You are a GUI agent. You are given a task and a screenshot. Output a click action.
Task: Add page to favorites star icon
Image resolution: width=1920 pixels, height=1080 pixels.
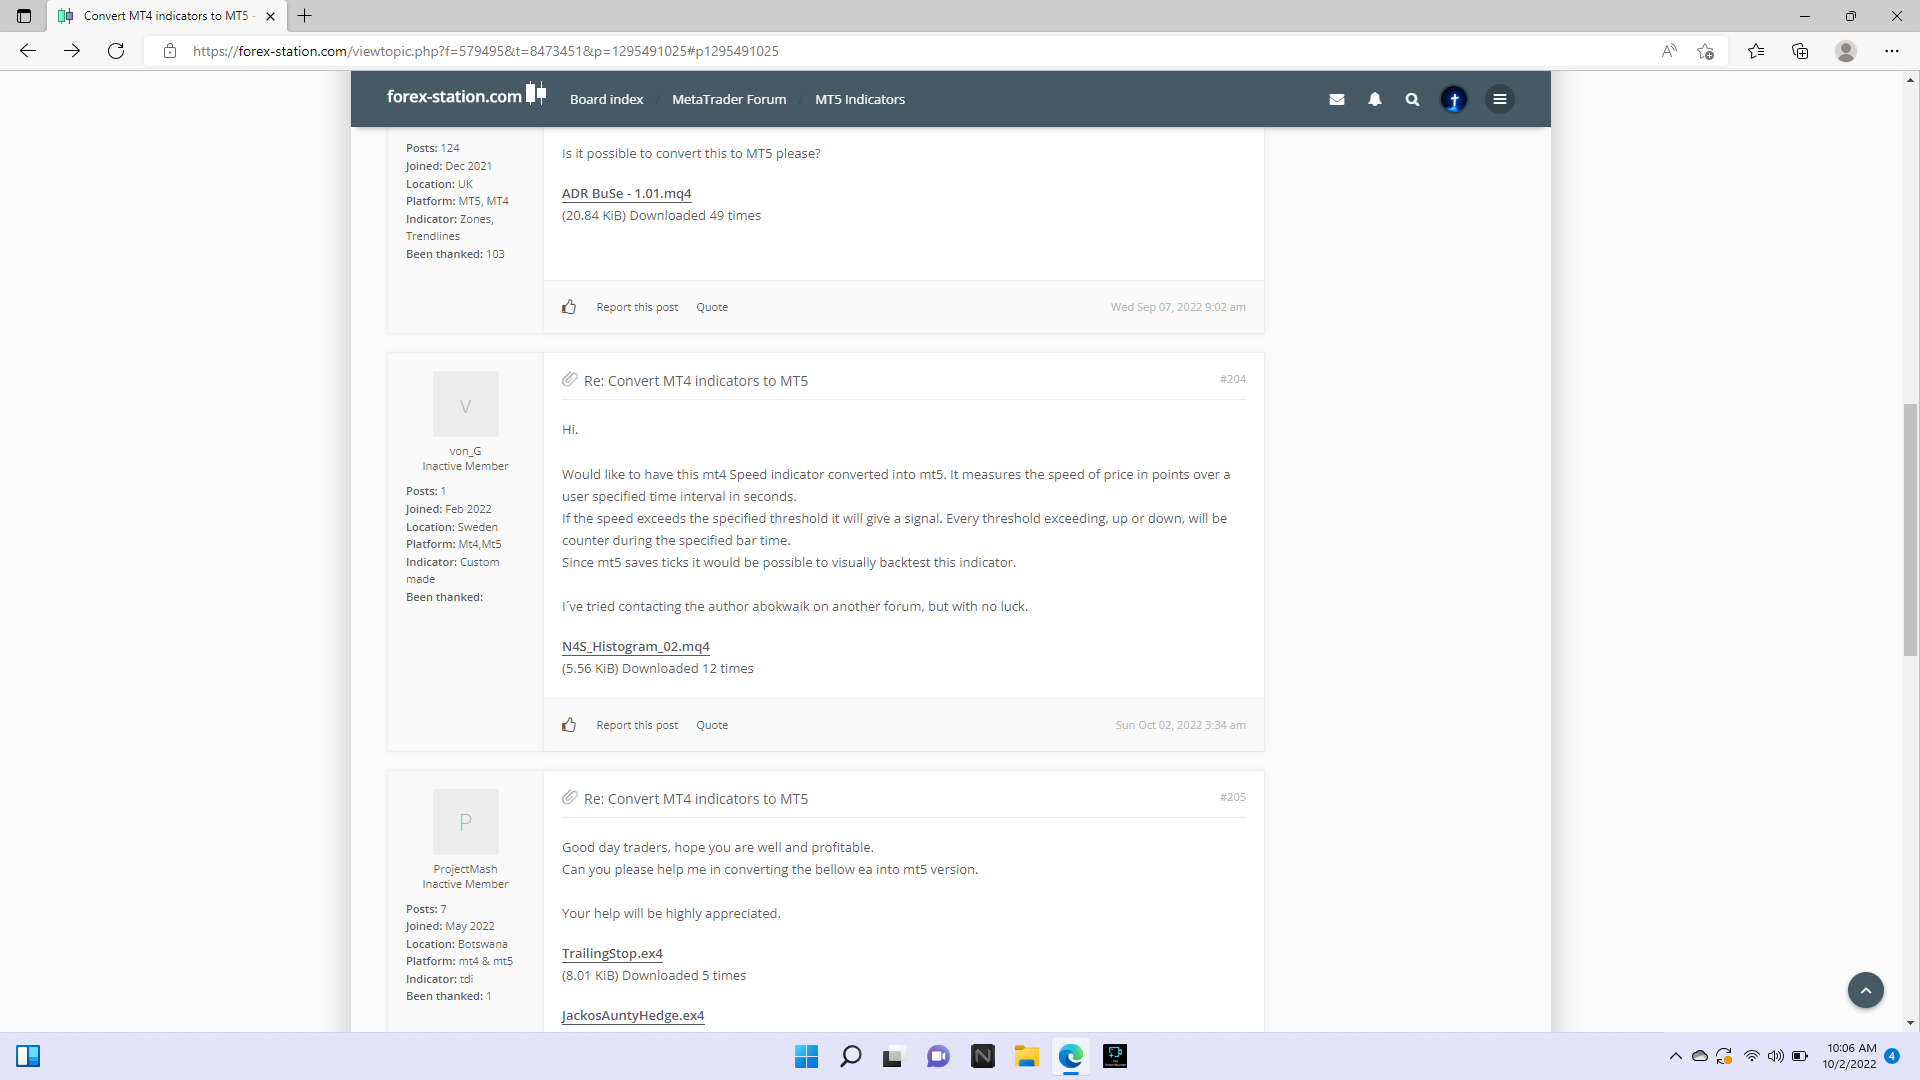coord(1706,51)
